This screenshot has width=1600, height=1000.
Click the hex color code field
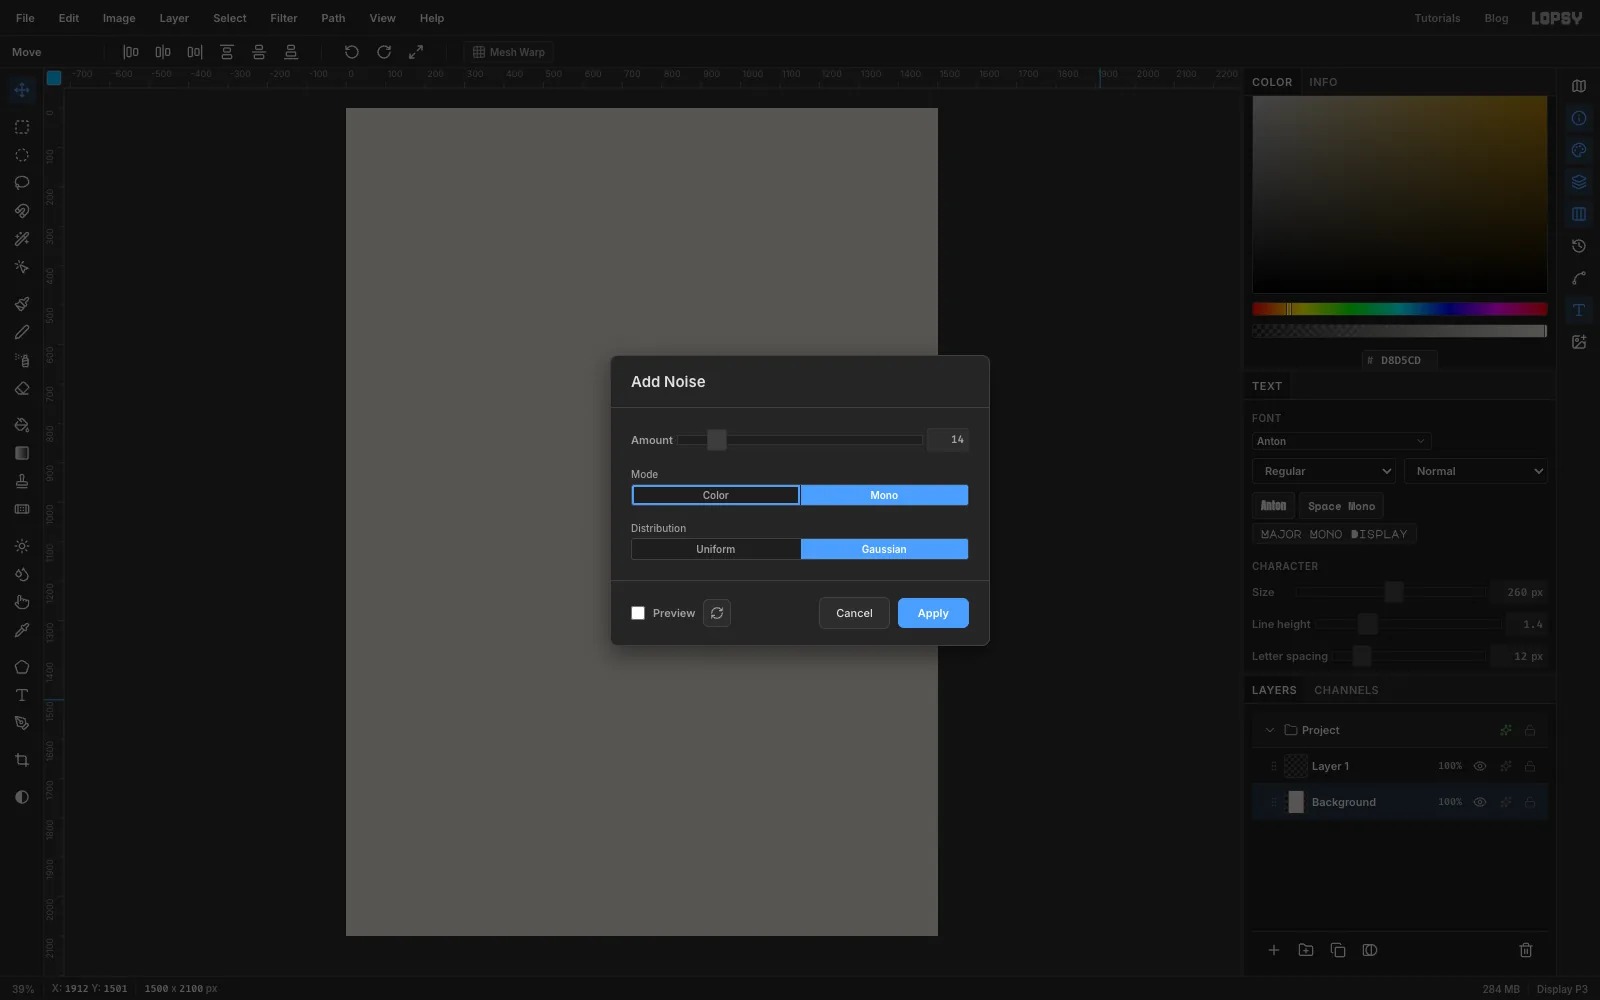[x=1399, y=360]
